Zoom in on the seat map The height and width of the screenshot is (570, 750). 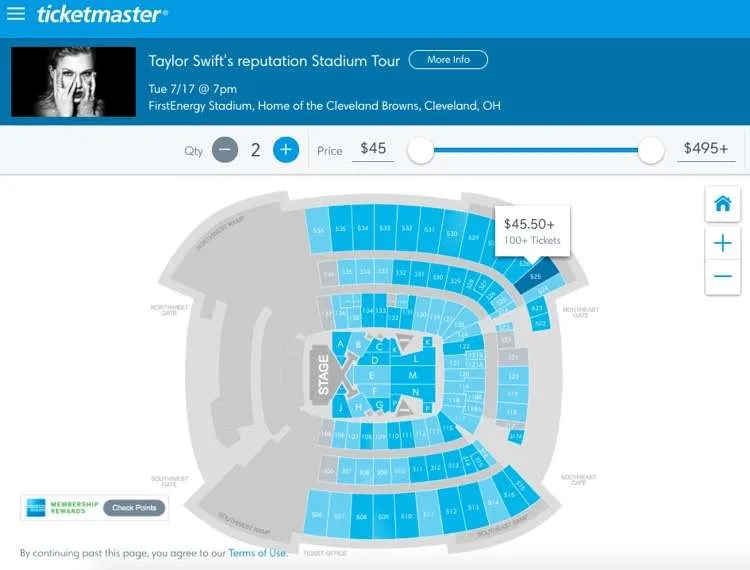click(722, 243)
